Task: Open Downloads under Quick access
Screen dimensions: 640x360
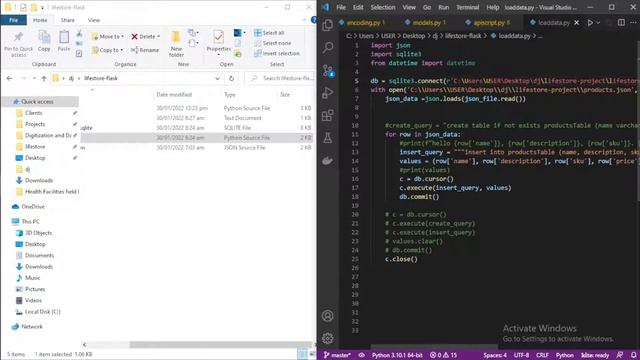Action: pos(39,180)
